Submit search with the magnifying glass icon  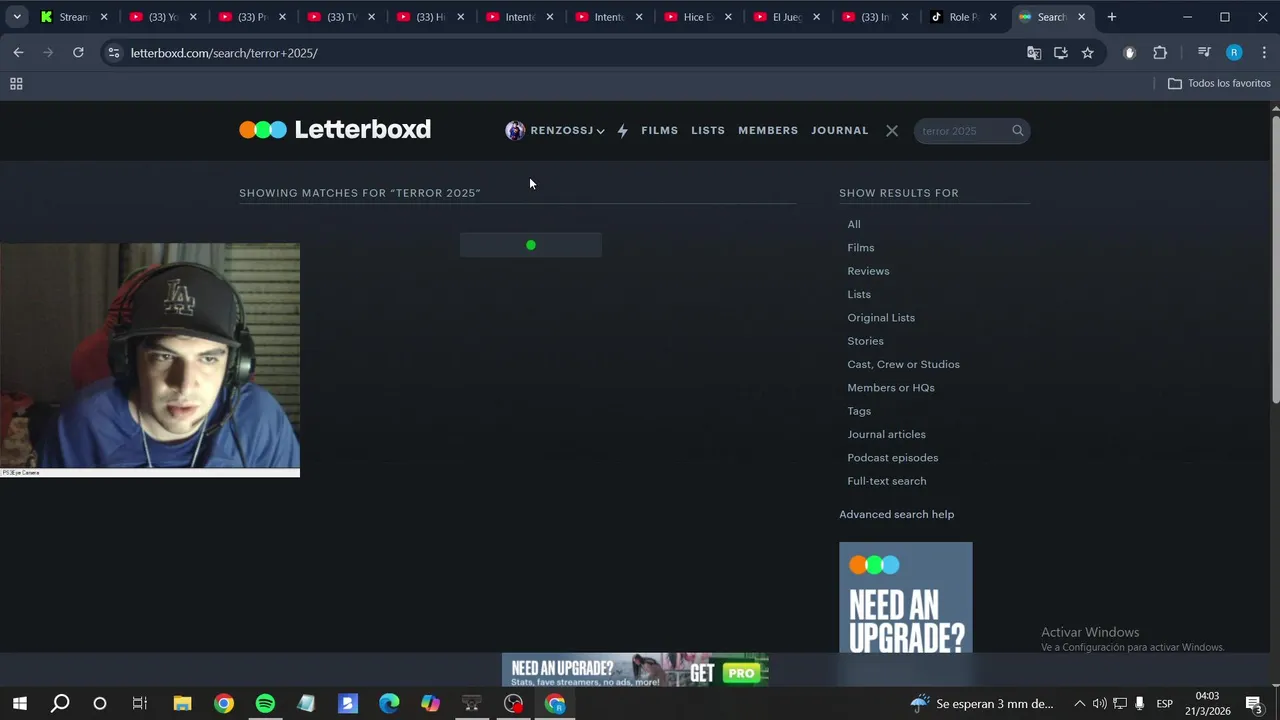(1018, 131)
